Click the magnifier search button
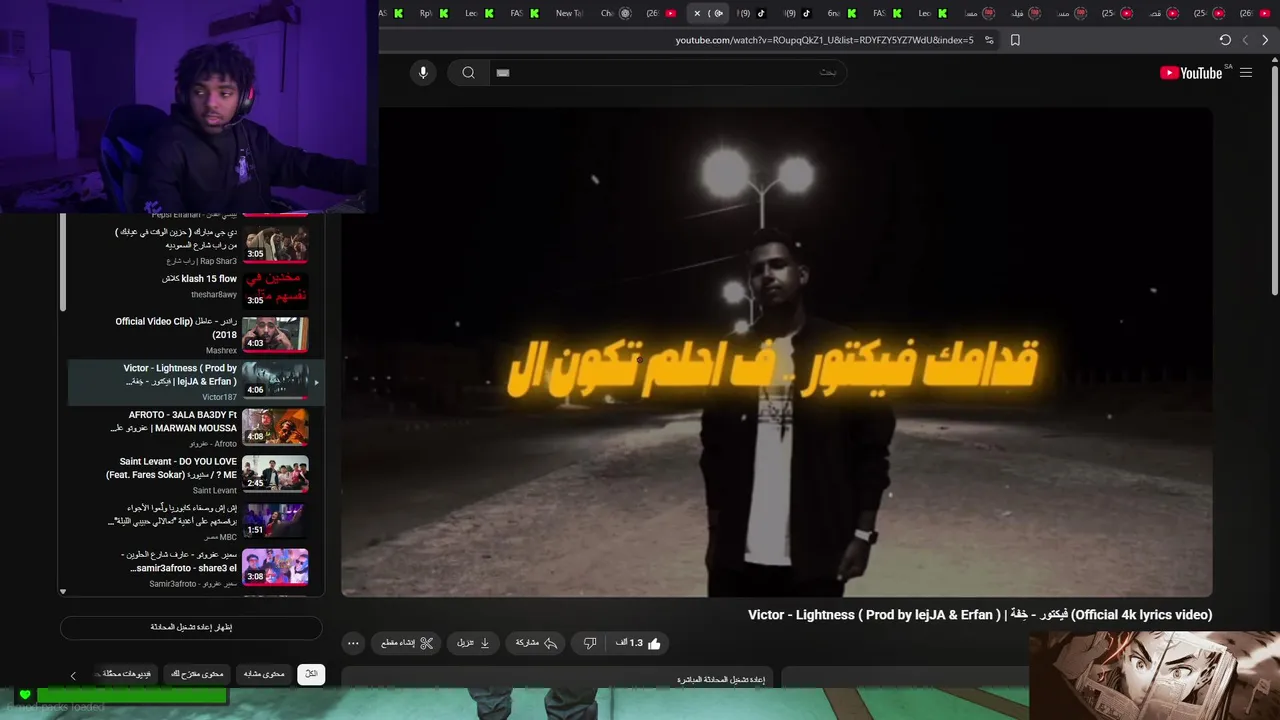This screenshot has width=1280, height=720. point(468,72)
